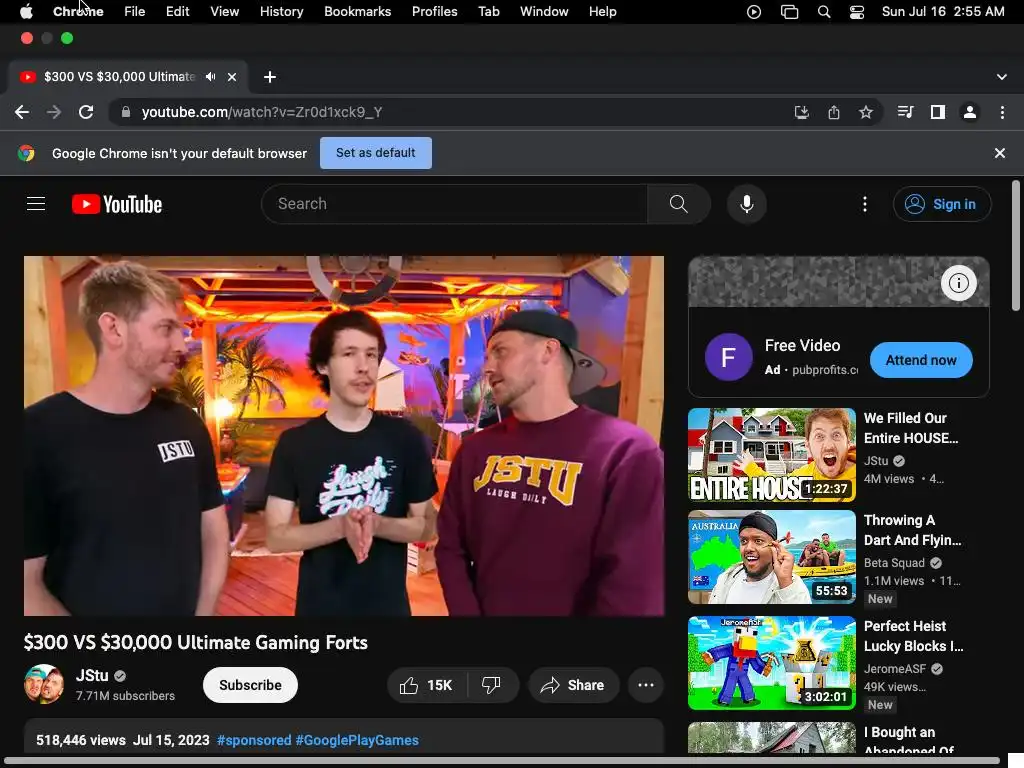Click the 518,446 views text
Viewport: 1024px width, 768px height.
click(x=81, y=740)
